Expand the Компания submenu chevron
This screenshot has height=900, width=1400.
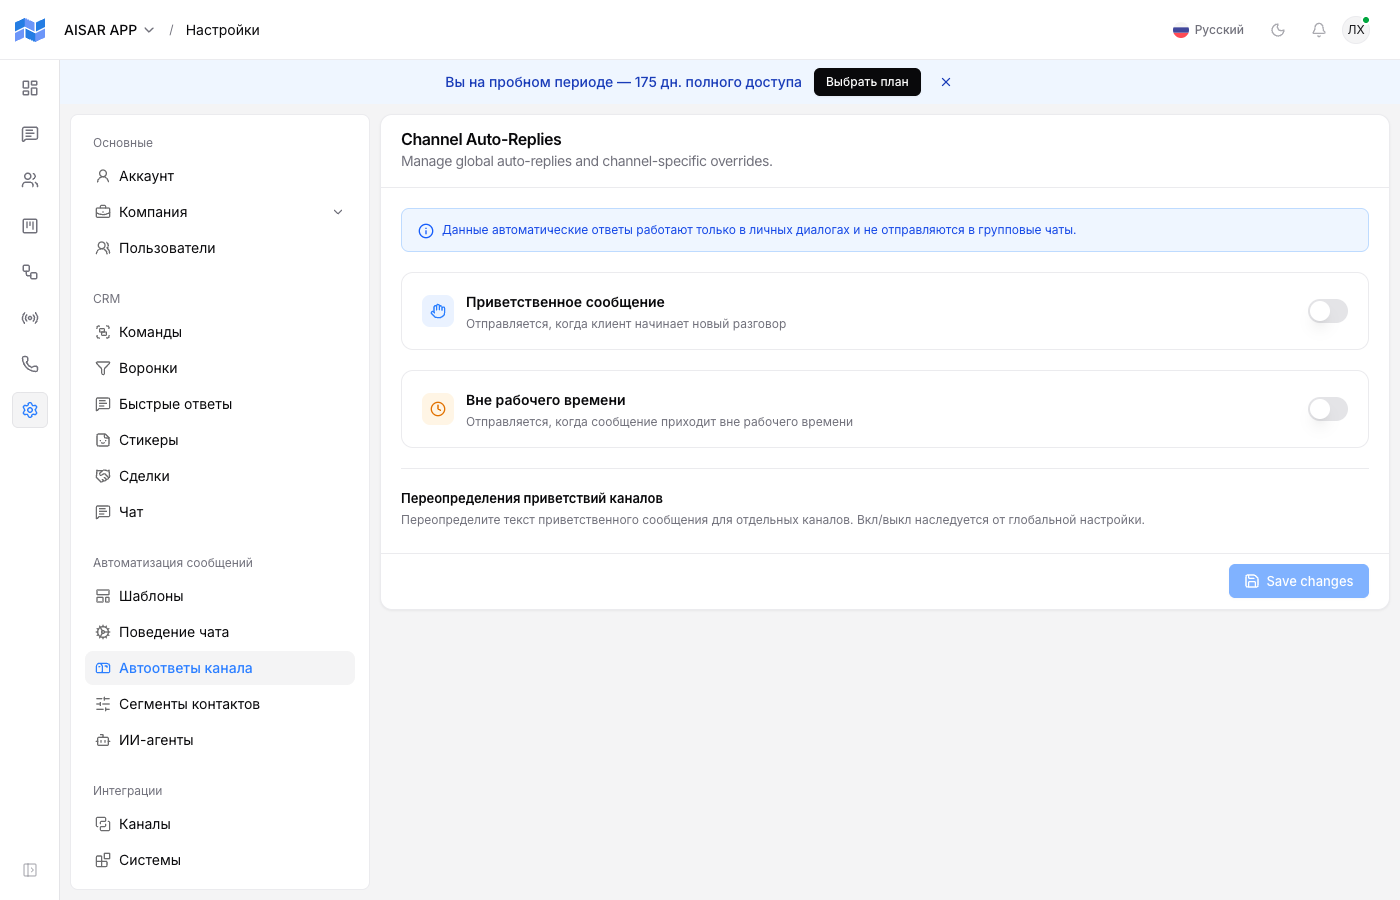pos(338,212)
